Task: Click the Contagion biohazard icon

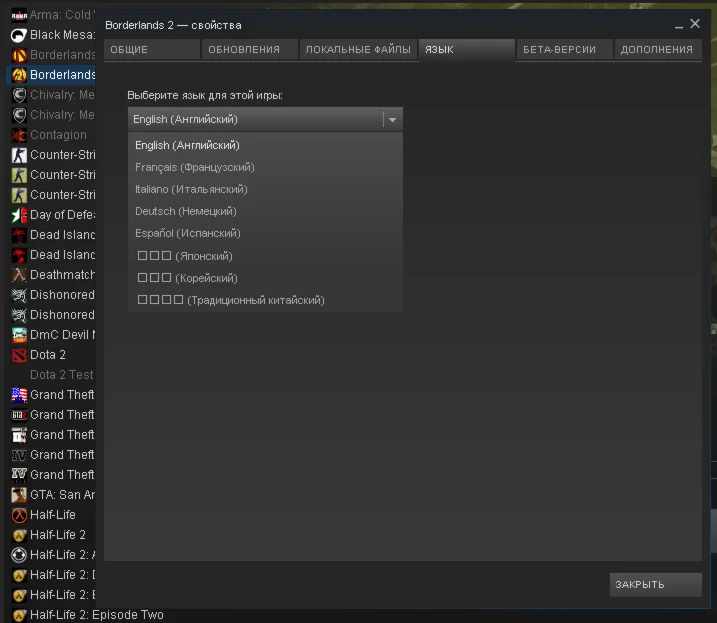Action: pyautogui.click(x=19, y=135)
